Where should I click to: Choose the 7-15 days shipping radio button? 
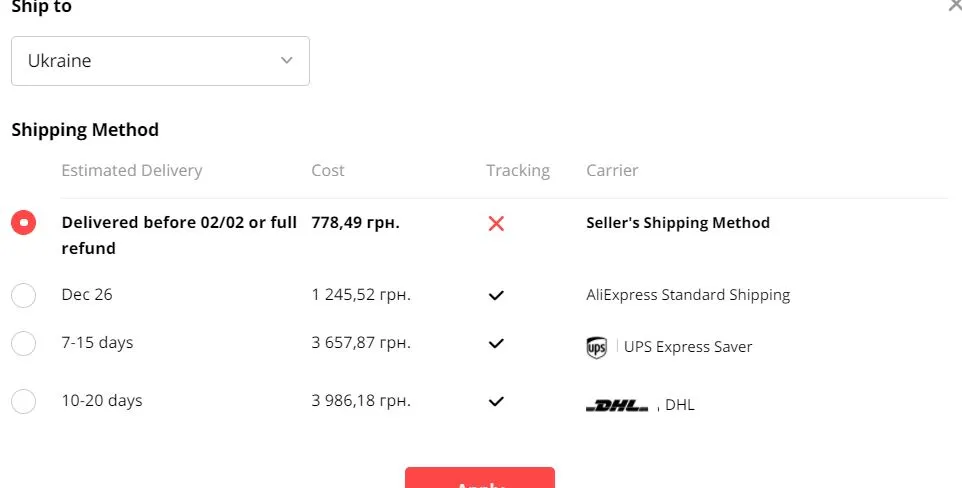[23, 343]
